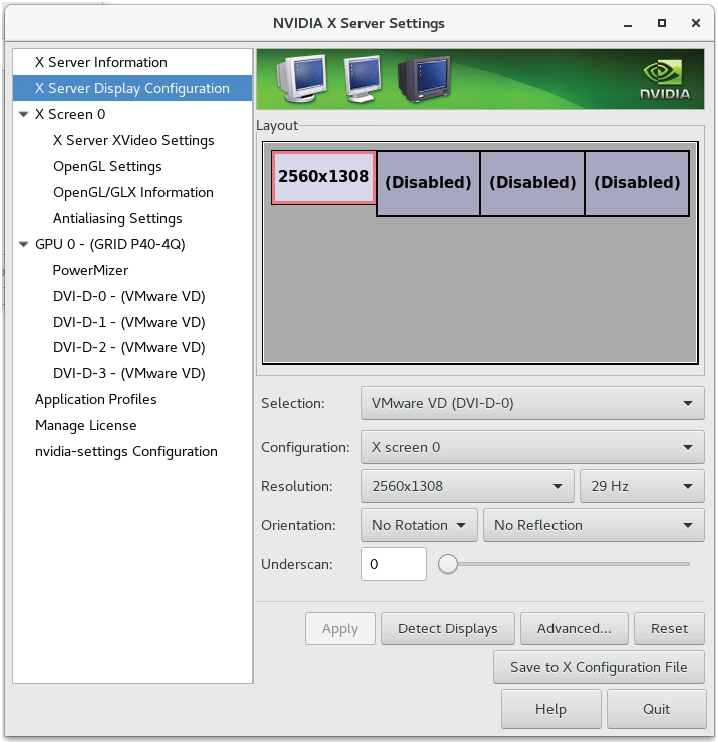This screenshot has width=718, height=743.
Task: Open the Selection dropdown VMware VD (DVI-D-0)
Action: [533, 403]
